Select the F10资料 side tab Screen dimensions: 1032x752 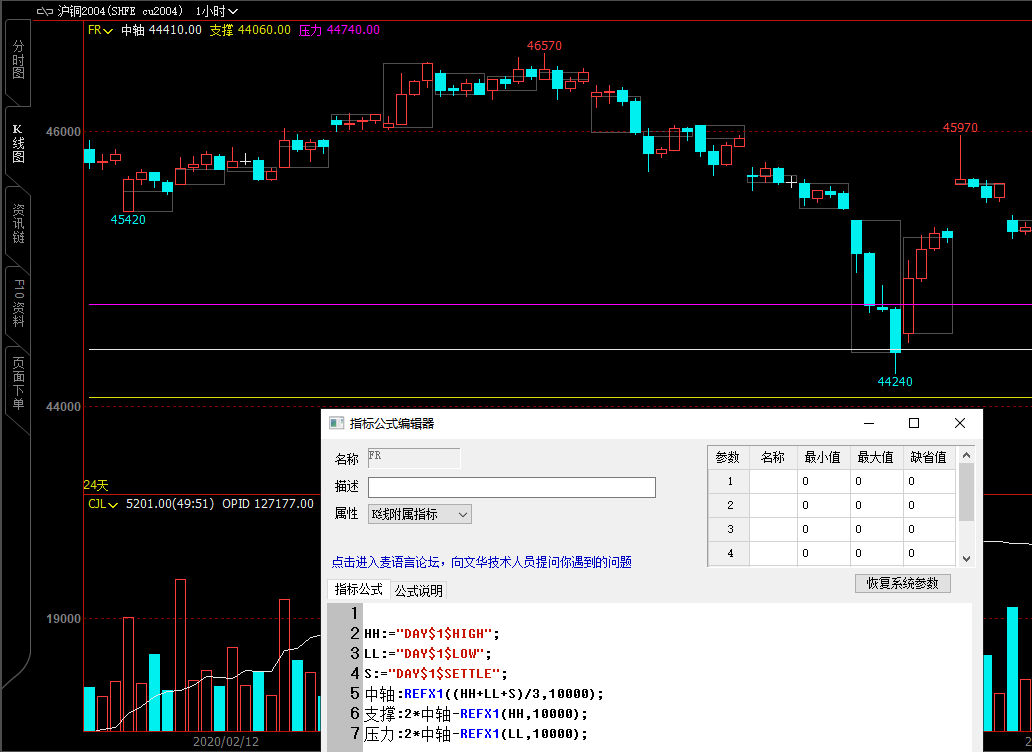coord(17,304)
